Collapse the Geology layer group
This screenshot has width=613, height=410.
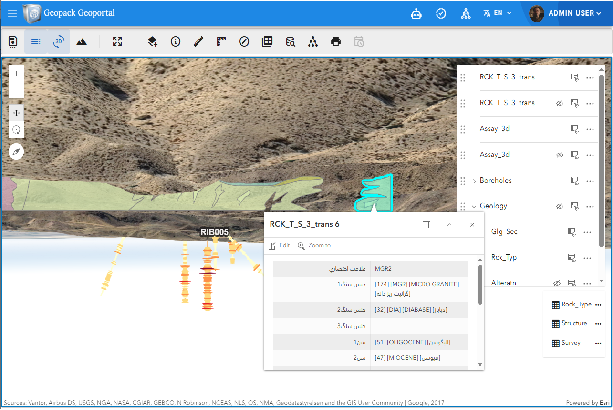[x=474, y=206]
